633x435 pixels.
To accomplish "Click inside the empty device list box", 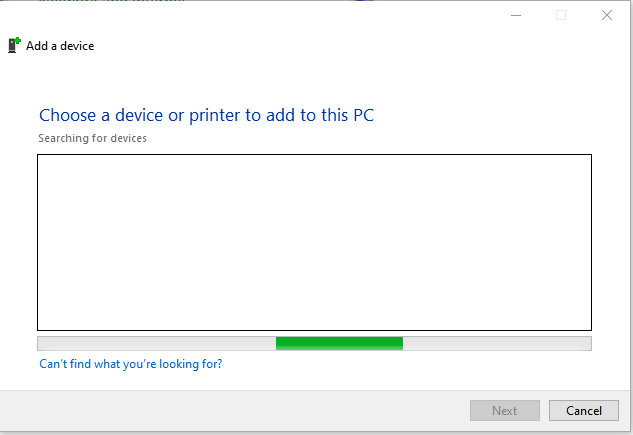I will [314, 242].
